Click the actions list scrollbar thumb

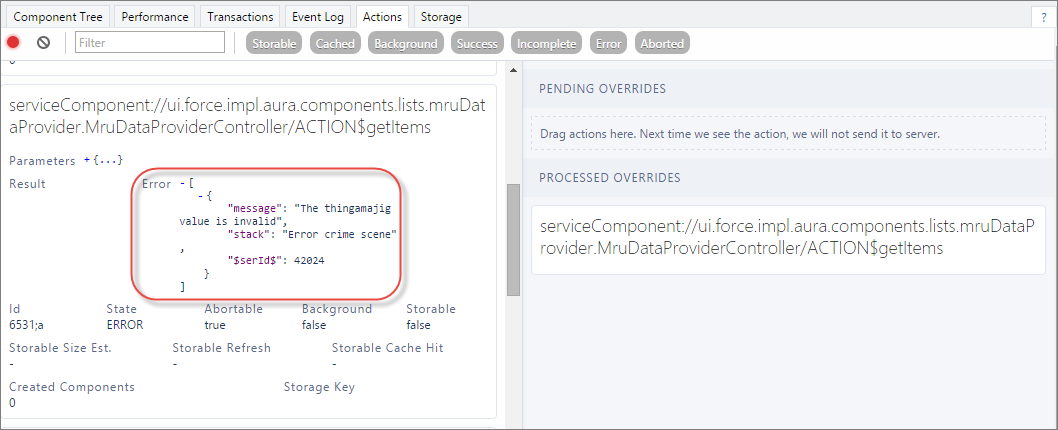pos(513,239)
